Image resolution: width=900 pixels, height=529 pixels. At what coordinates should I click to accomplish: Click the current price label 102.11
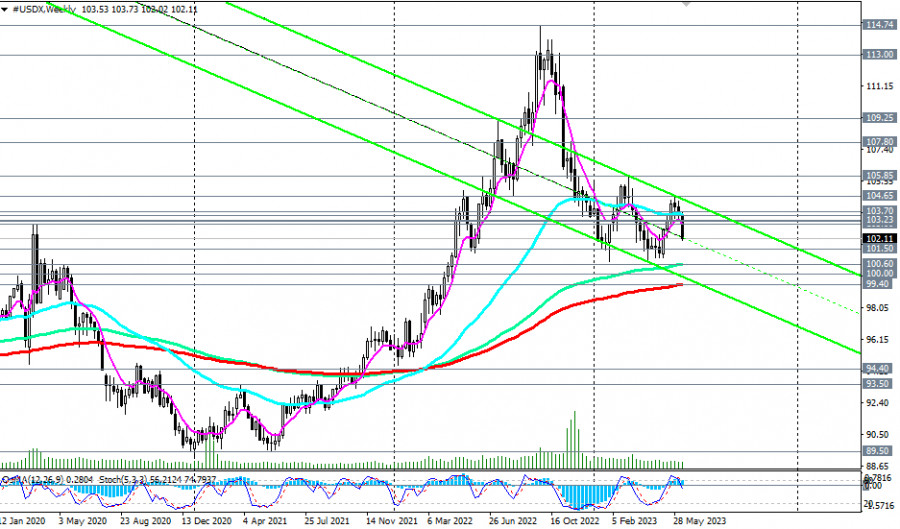[879, 239]
